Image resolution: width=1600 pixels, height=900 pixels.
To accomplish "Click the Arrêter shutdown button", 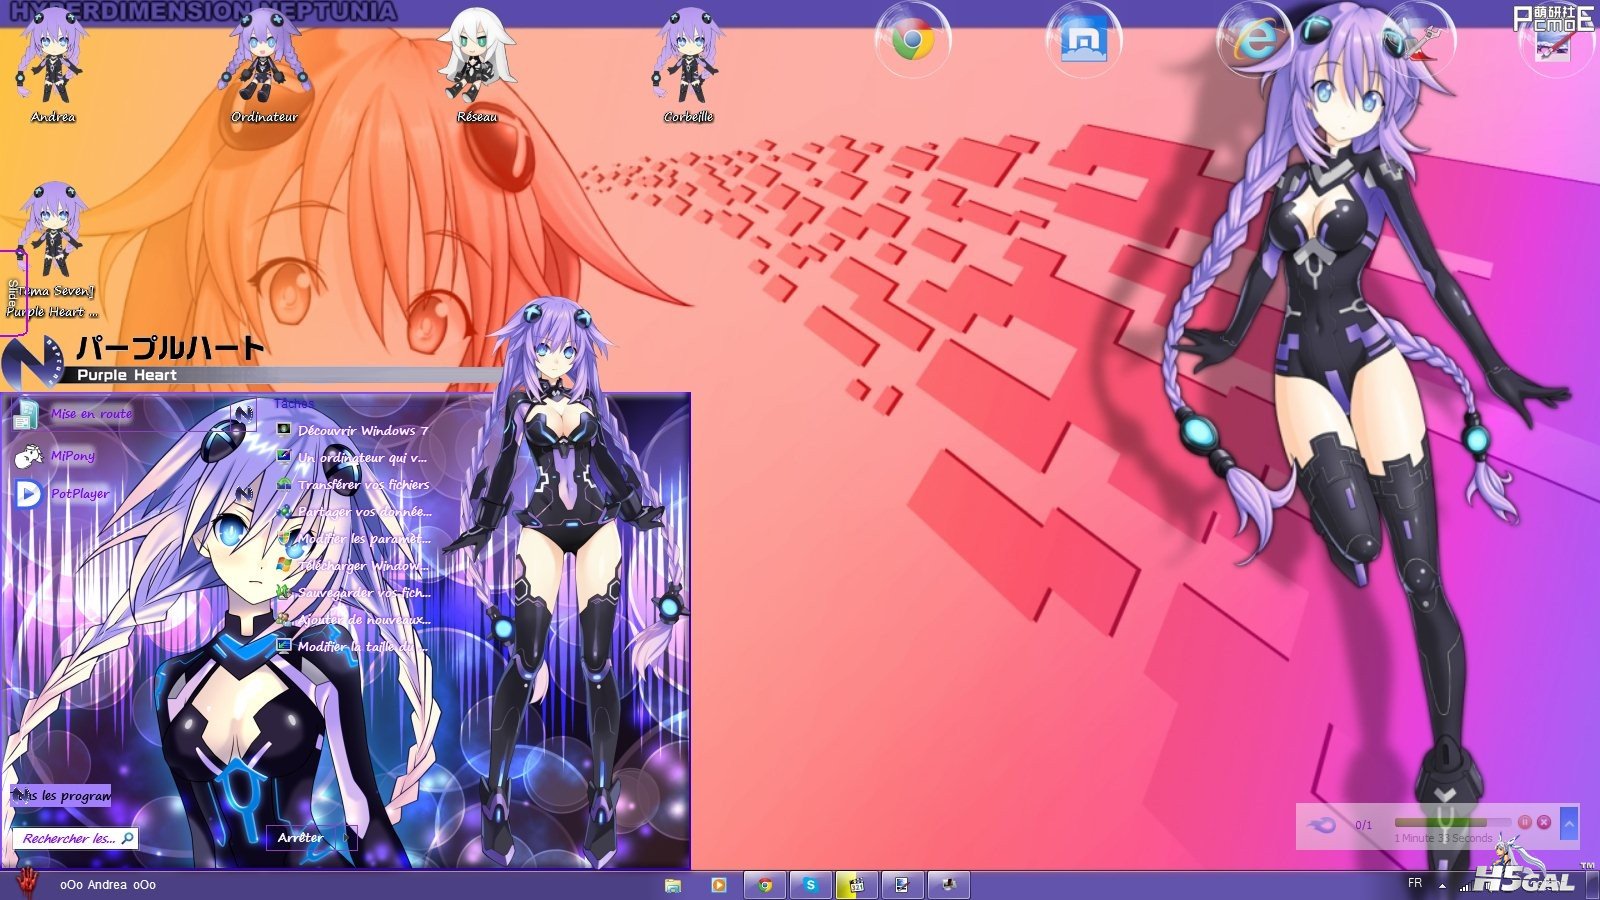I will click(x=300, y=838).
